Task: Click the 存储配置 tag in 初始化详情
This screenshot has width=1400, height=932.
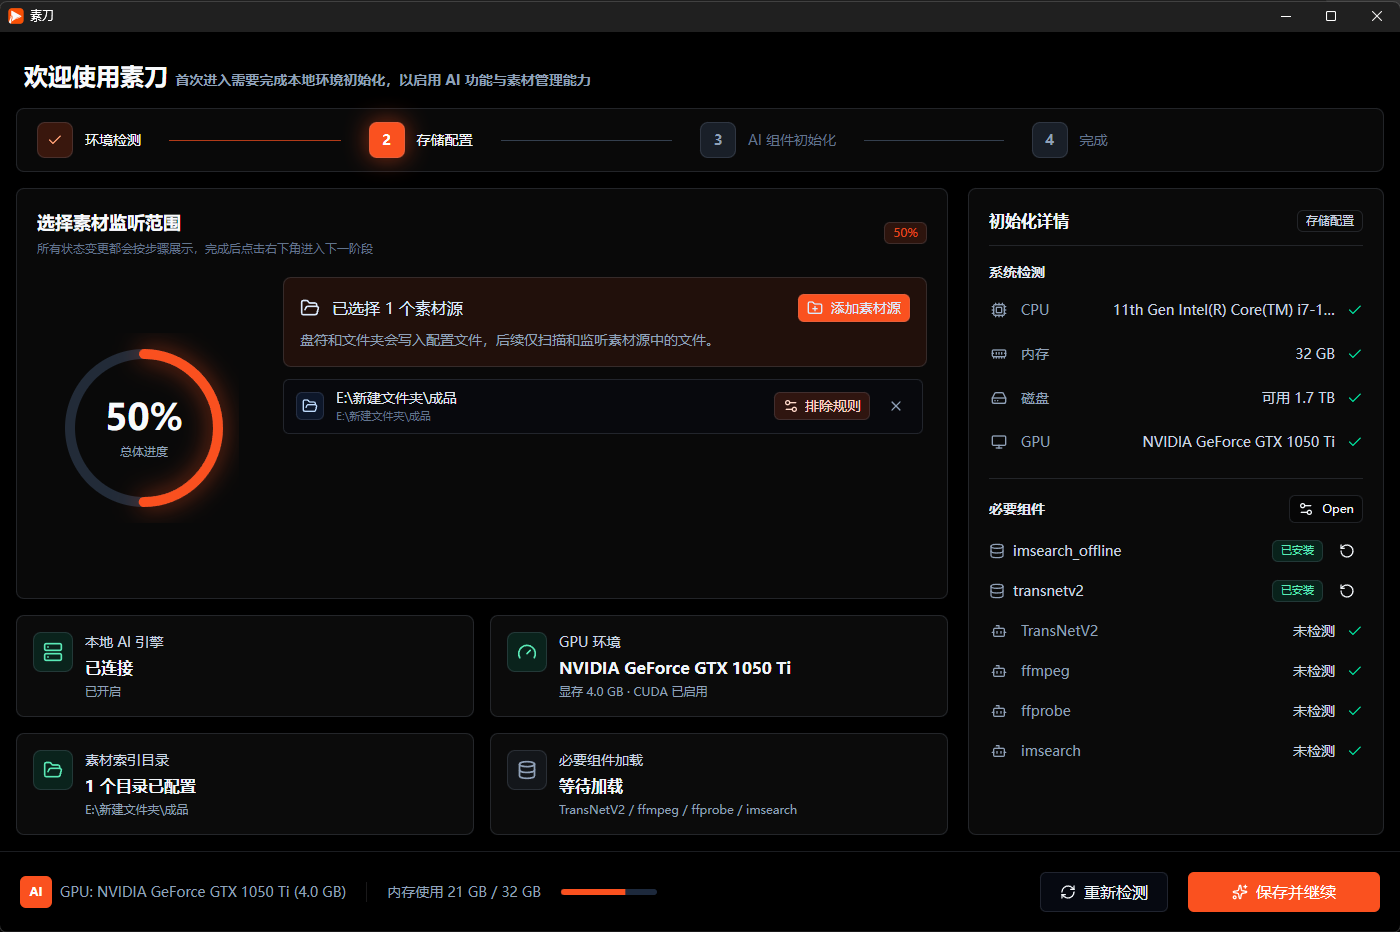Action: (x=1330, y=221)
